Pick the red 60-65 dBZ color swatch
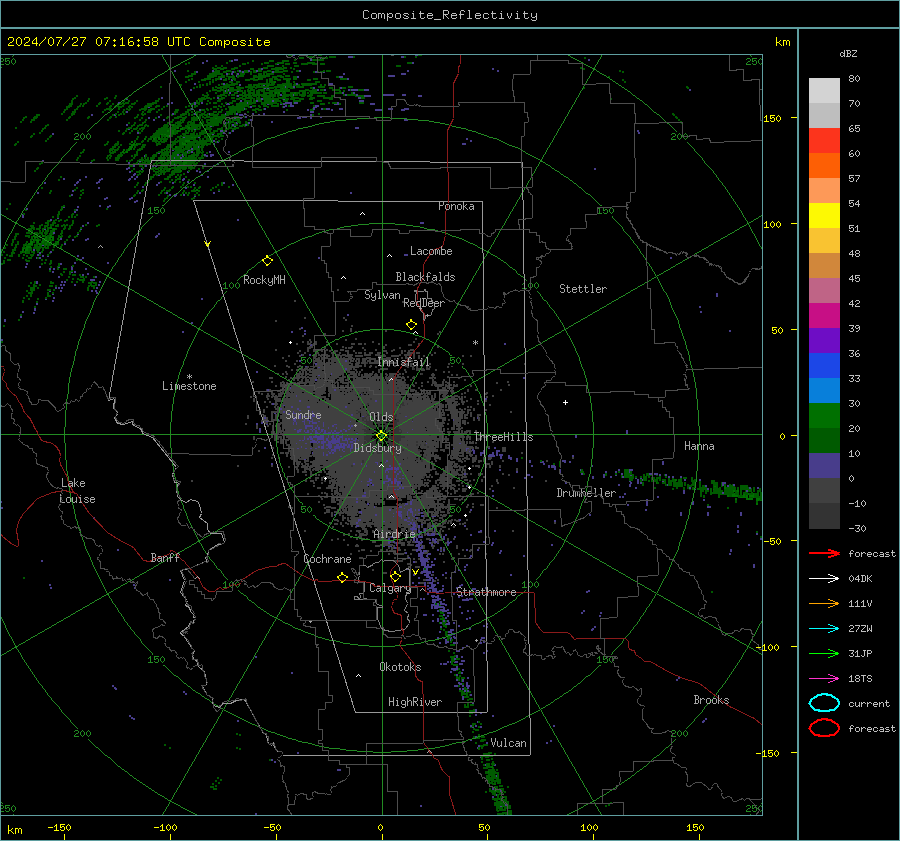The width and height of the screenshot is (900, 841). coord(824,141)
